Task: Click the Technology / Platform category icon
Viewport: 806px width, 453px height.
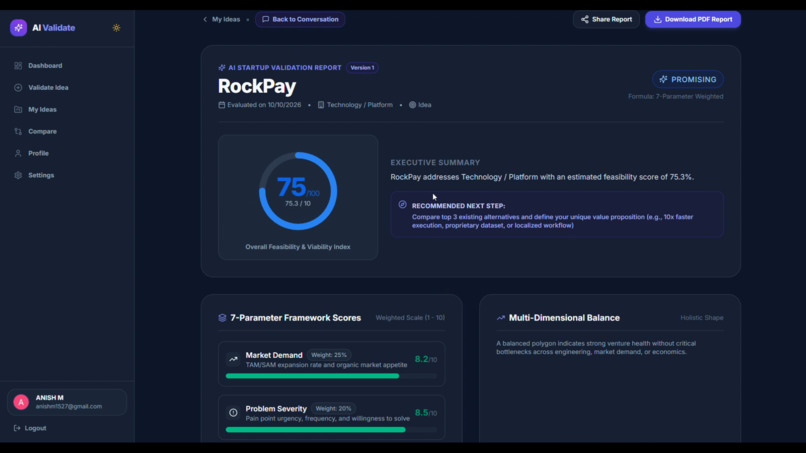Action: [x=321, y=105]
